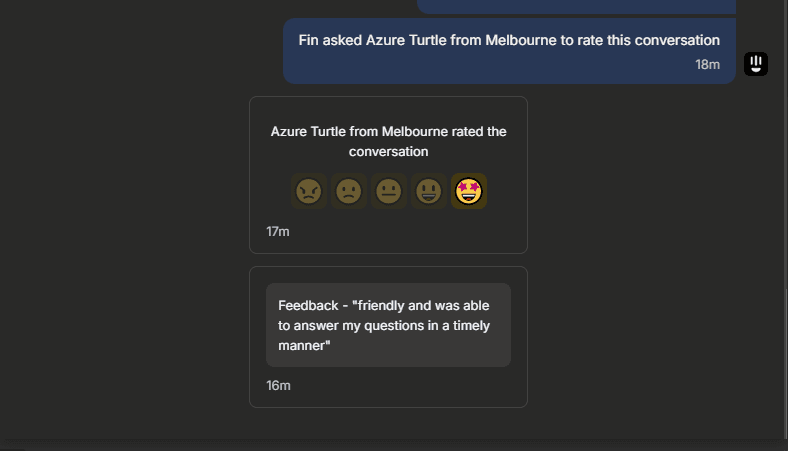Click the angry face rating emoji

309,191
